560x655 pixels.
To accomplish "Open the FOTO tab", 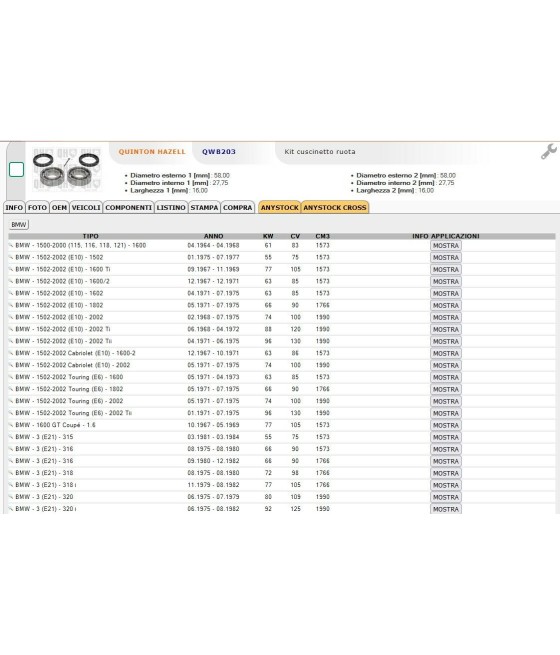I will (x=37, y=208).
